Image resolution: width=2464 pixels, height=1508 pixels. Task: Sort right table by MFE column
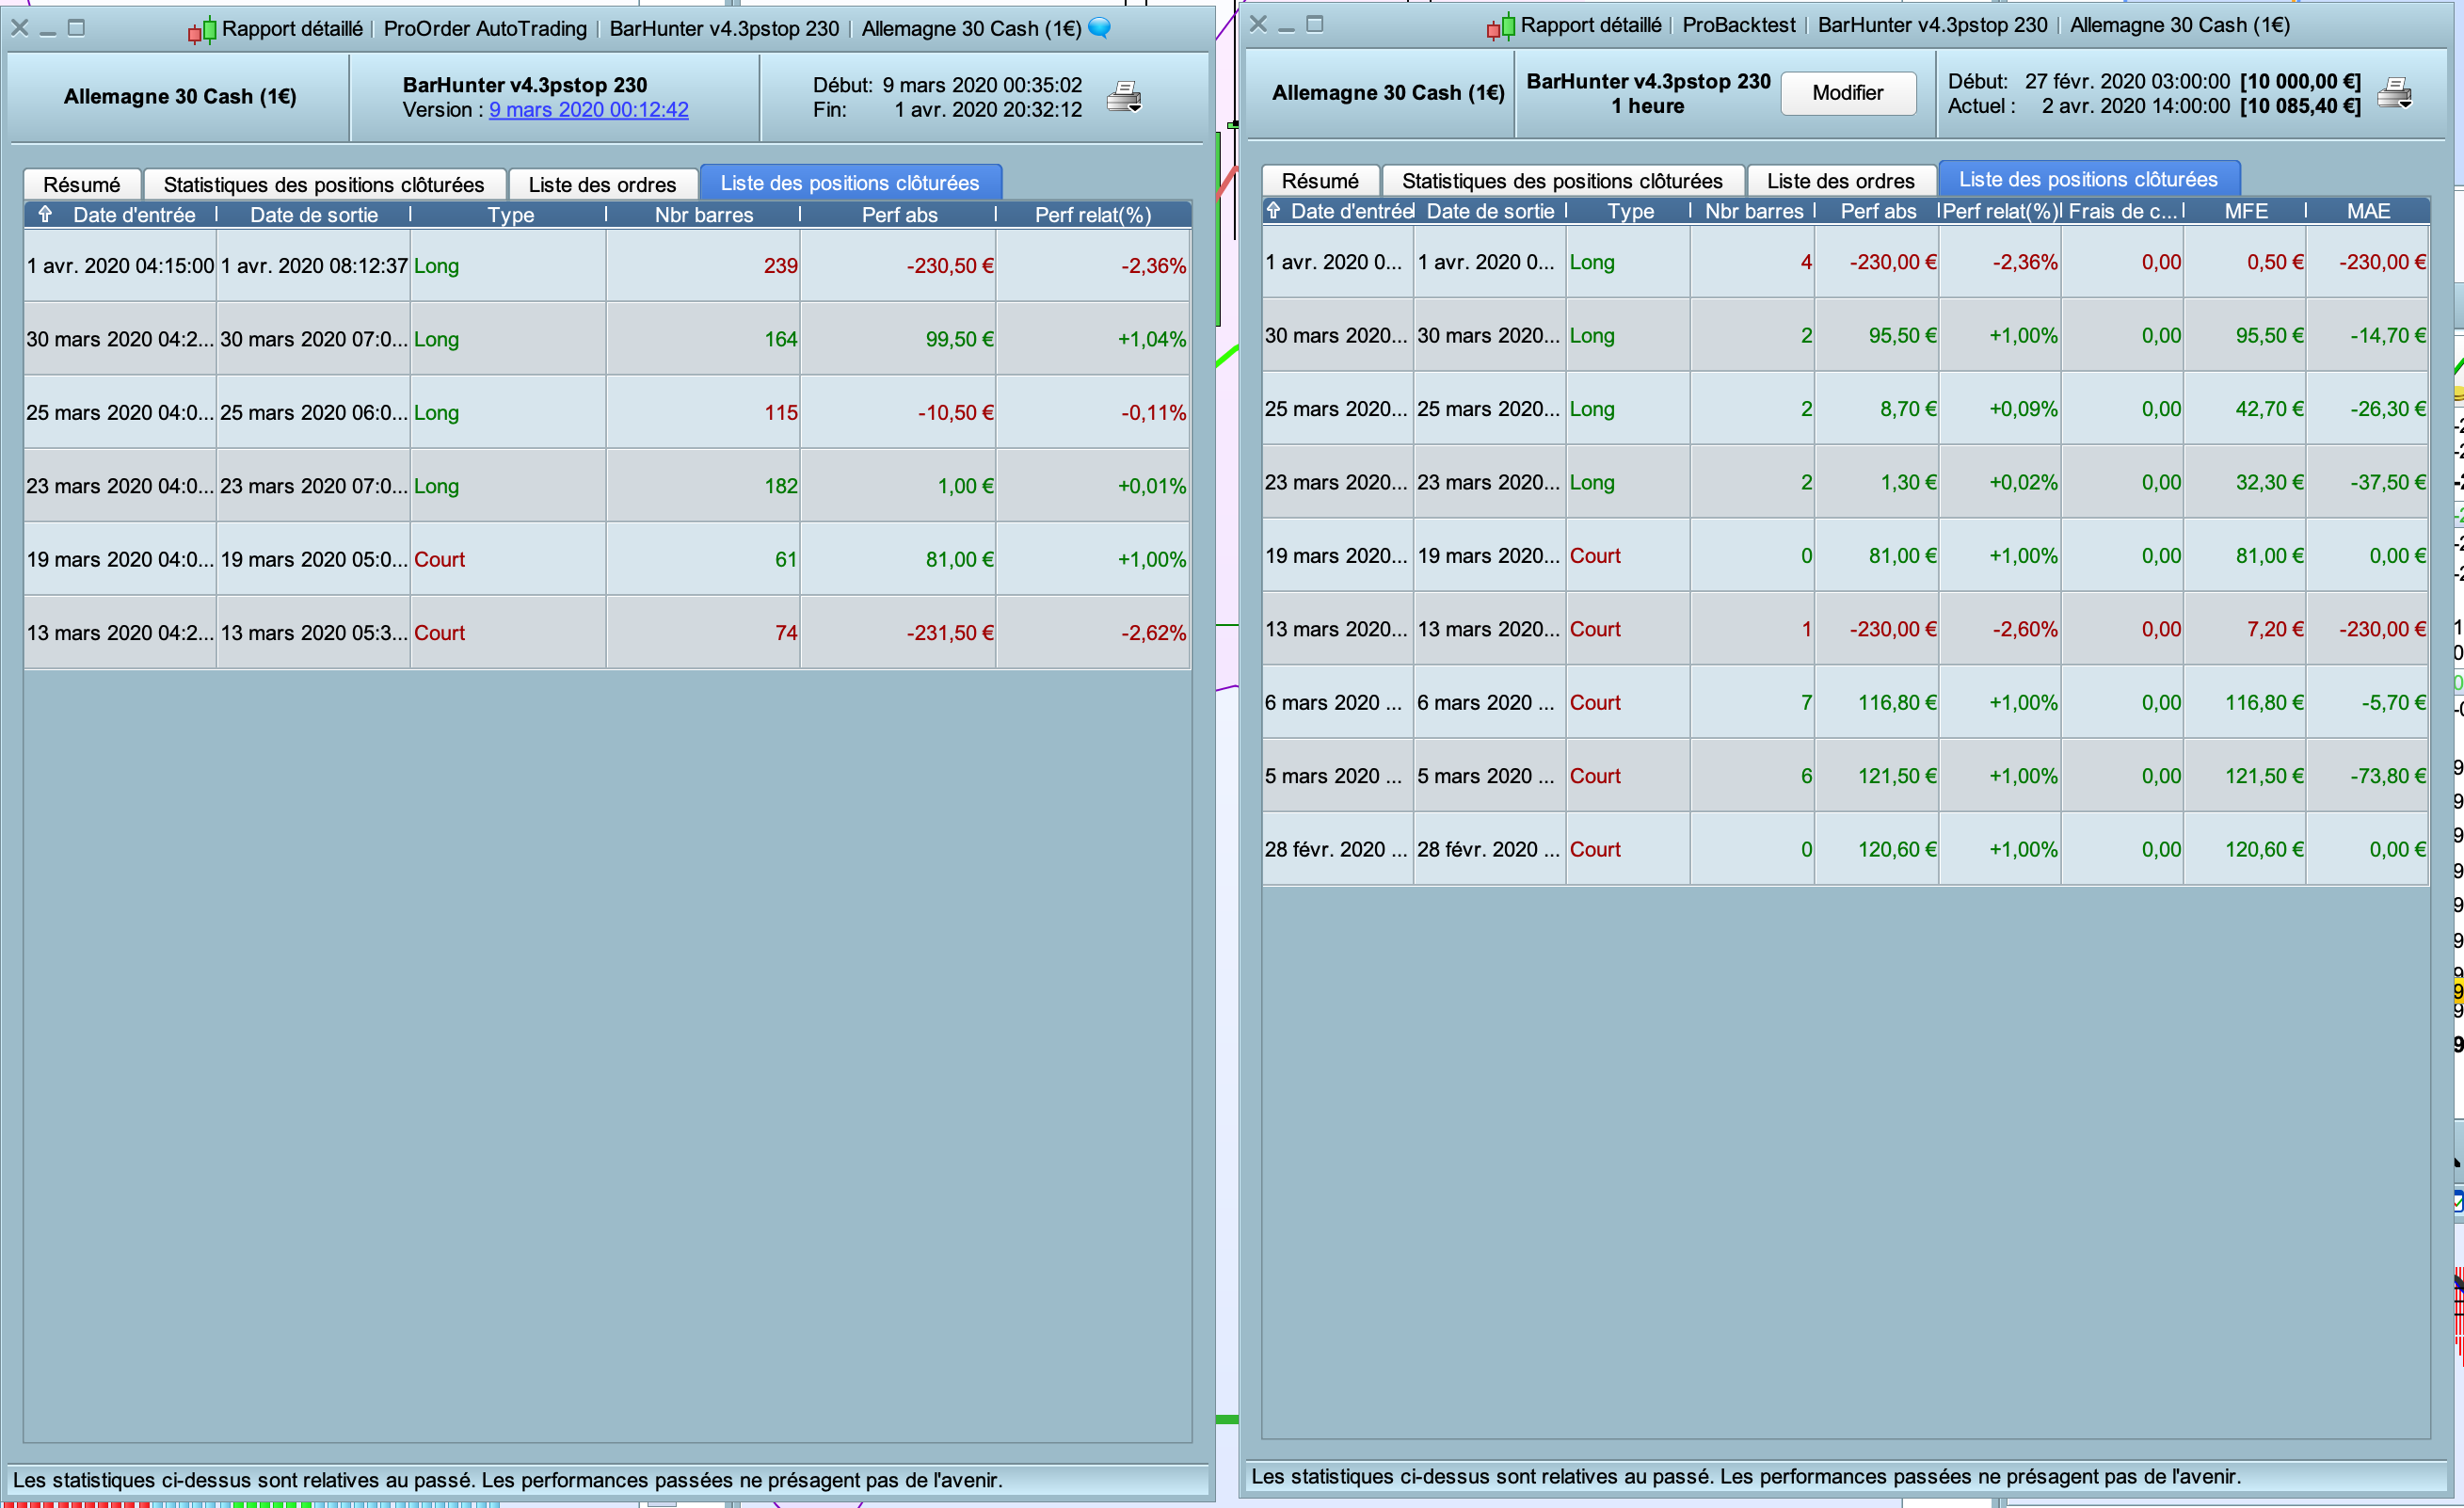pyautogui.click(x=2245, y=211)
